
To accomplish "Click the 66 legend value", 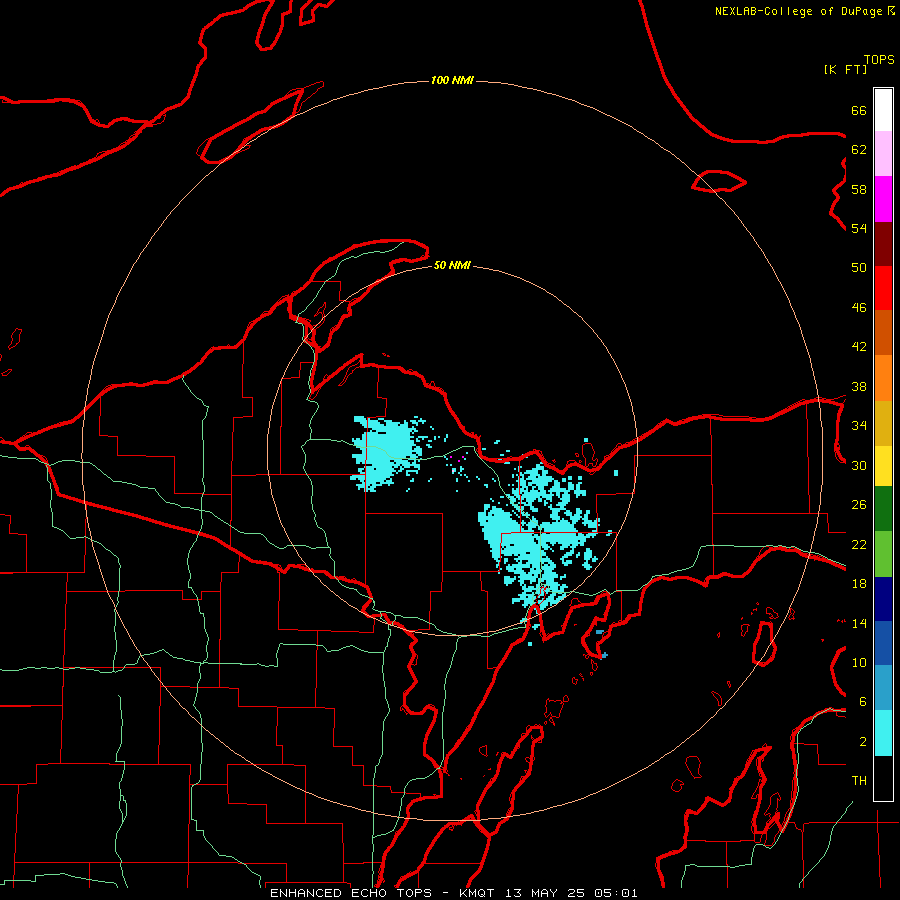I will [x=859, y=111].
